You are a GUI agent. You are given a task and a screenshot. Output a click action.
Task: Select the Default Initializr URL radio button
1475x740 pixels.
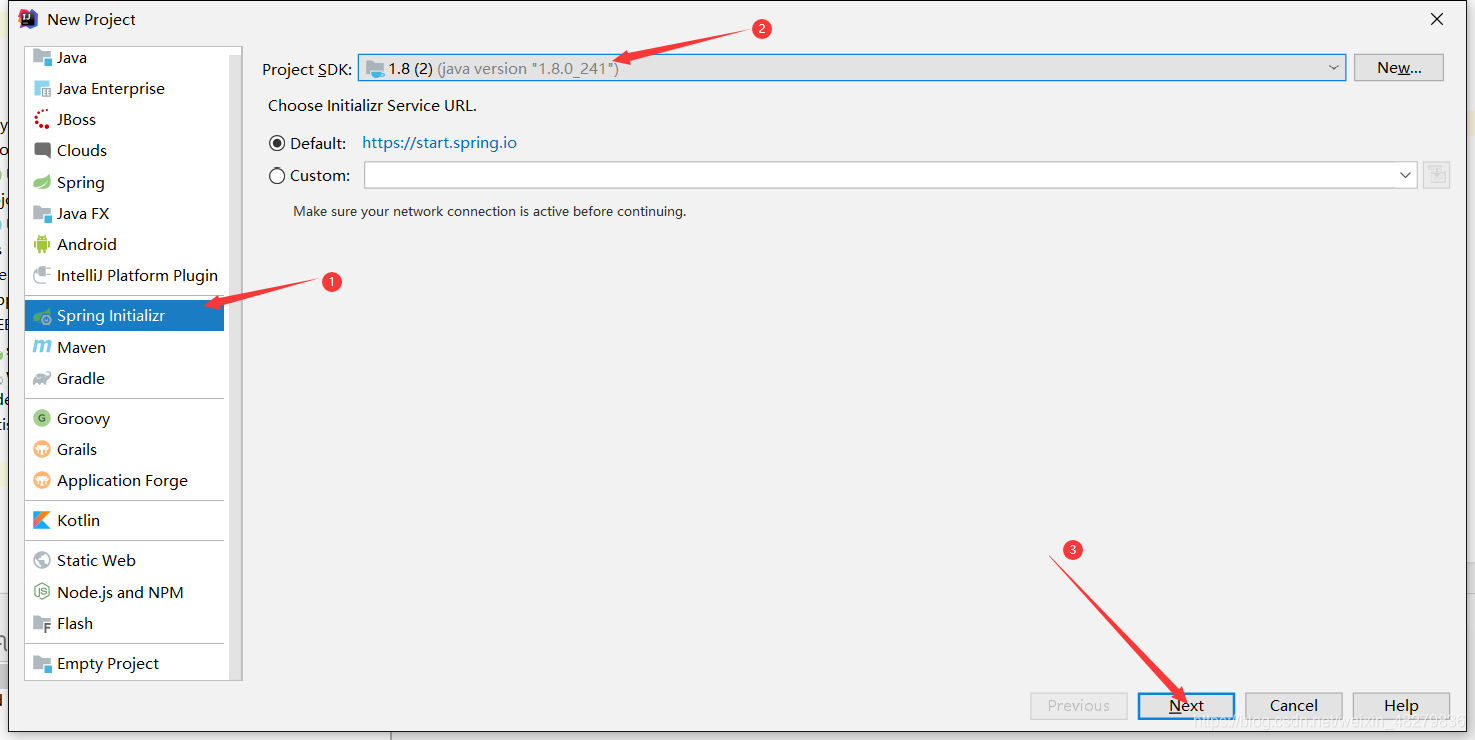click(x=278, y=143)
